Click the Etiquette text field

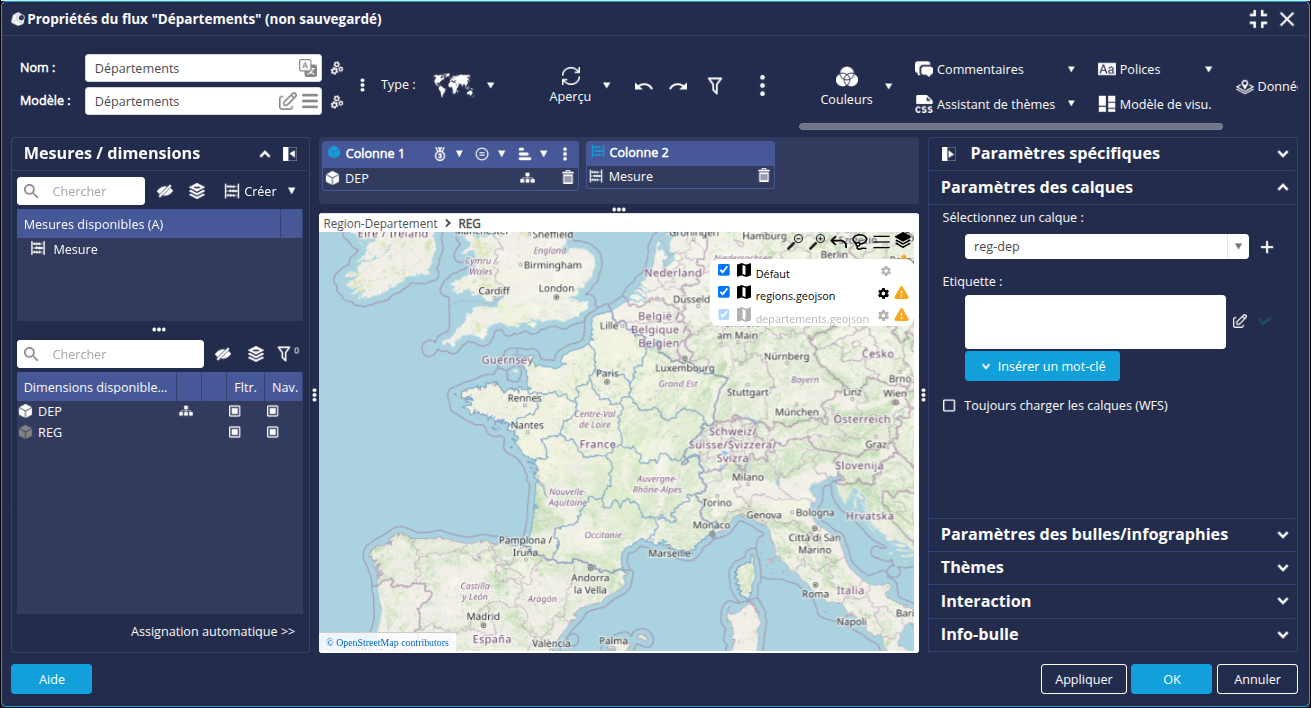1095,322
